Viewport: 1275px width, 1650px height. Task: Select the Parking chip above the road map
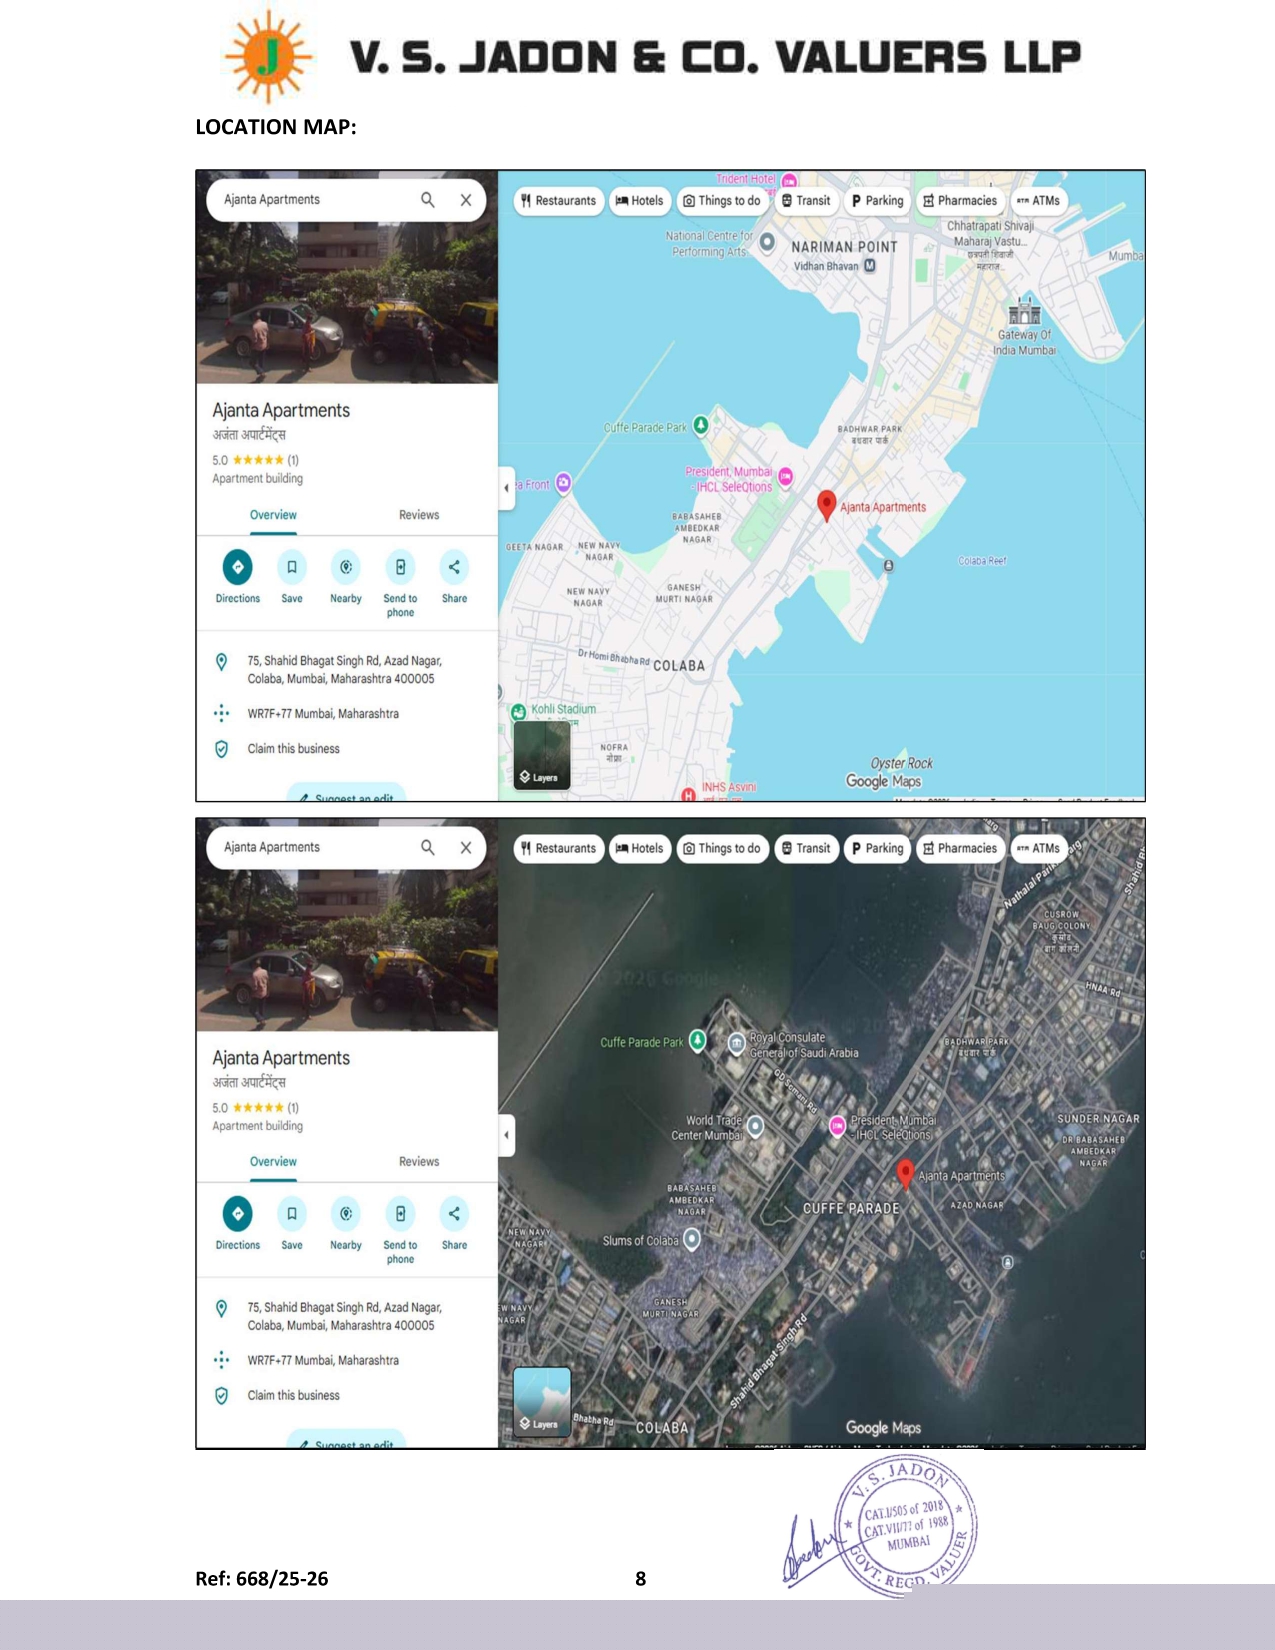click(x=877, y=201)
